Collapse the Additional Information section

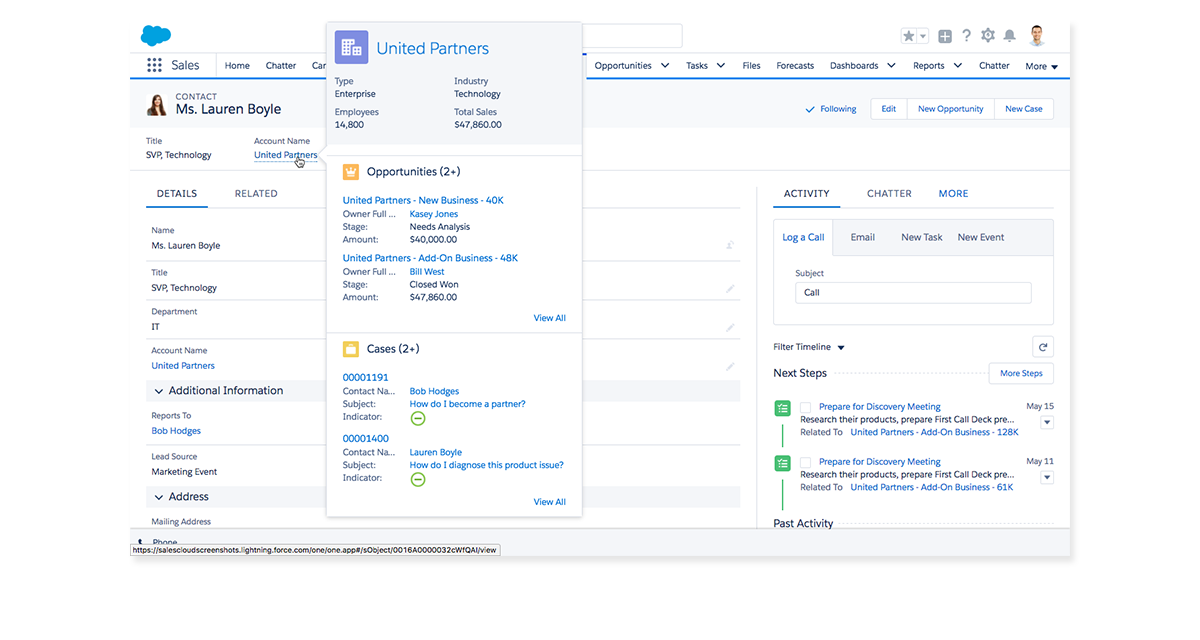pos(159,391)
